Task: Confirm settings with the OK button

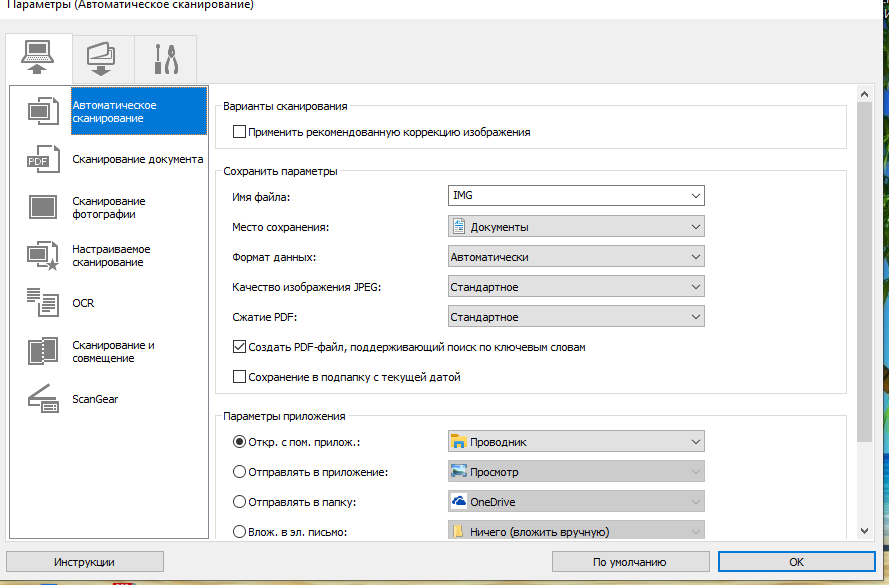Action: click(797, 562)
